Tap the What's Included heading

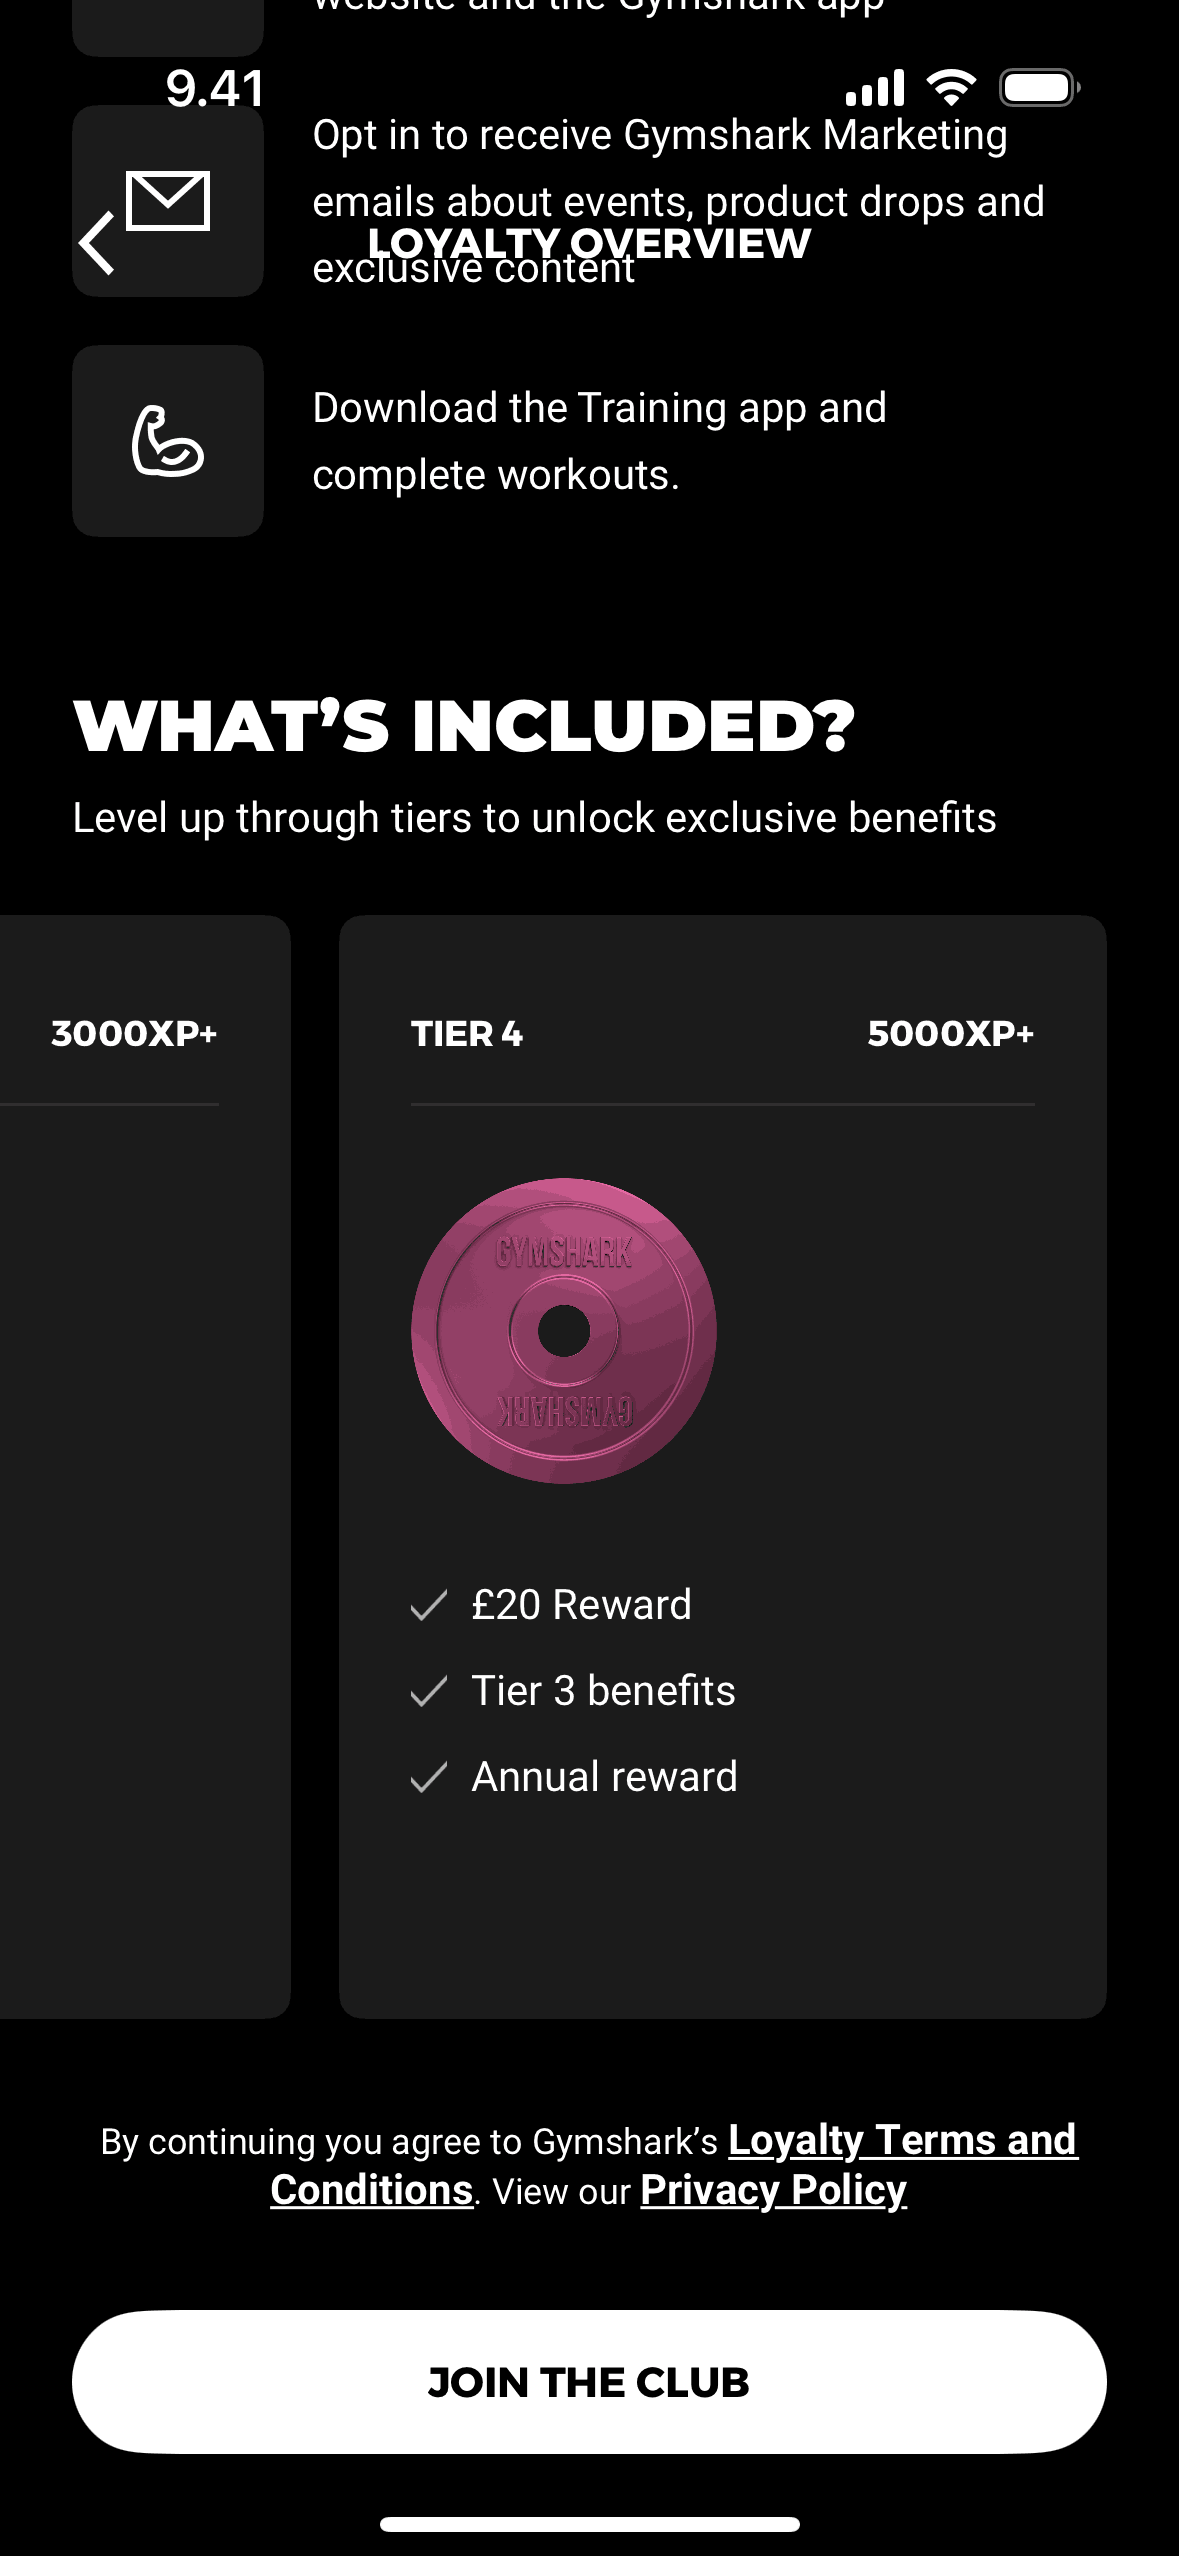coord(464,726)
